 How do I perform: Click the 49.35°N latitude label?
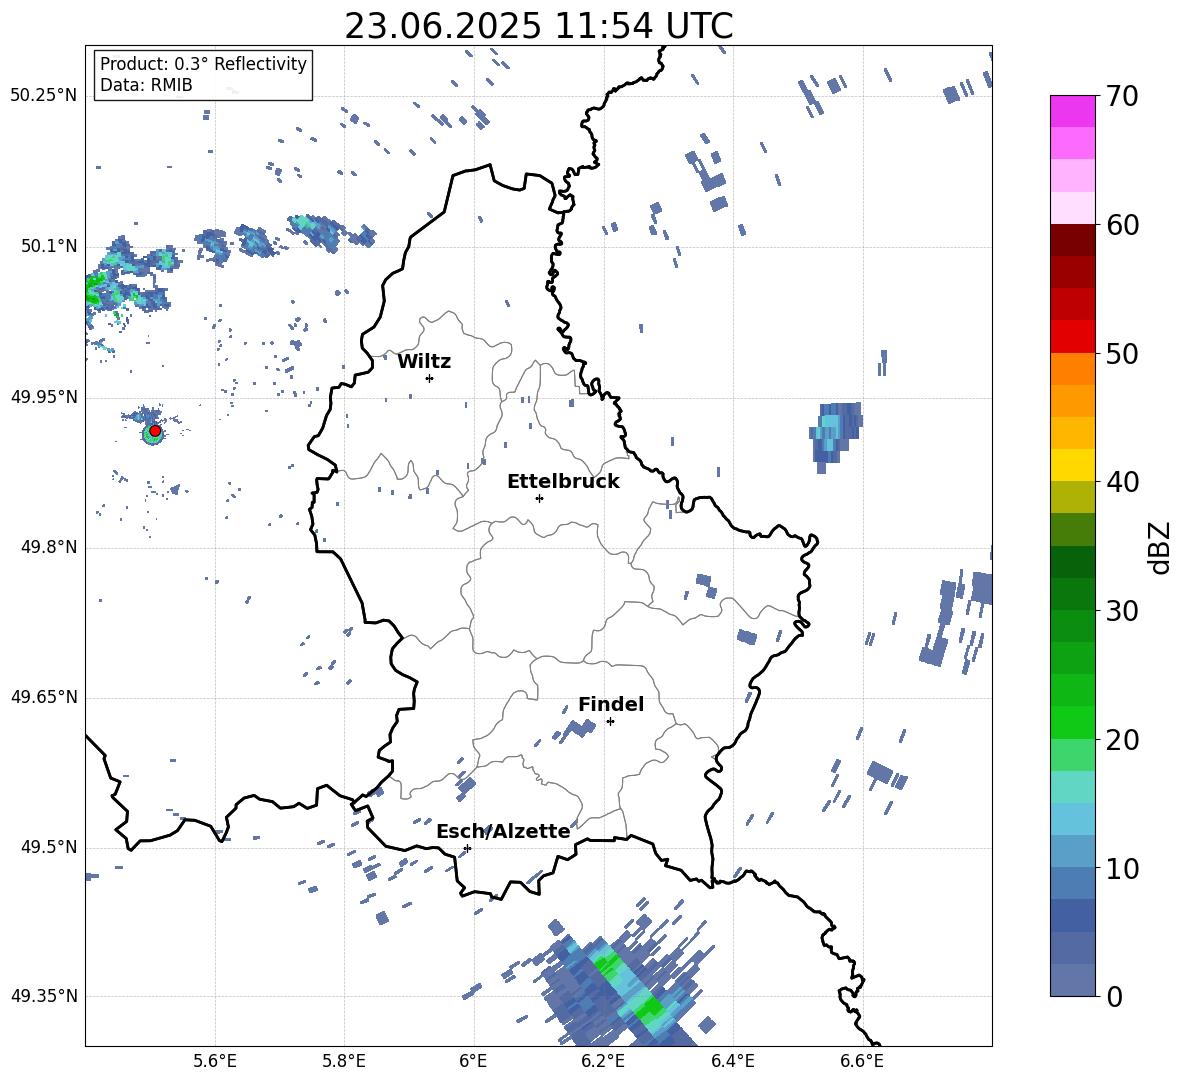tap(44, 996)
